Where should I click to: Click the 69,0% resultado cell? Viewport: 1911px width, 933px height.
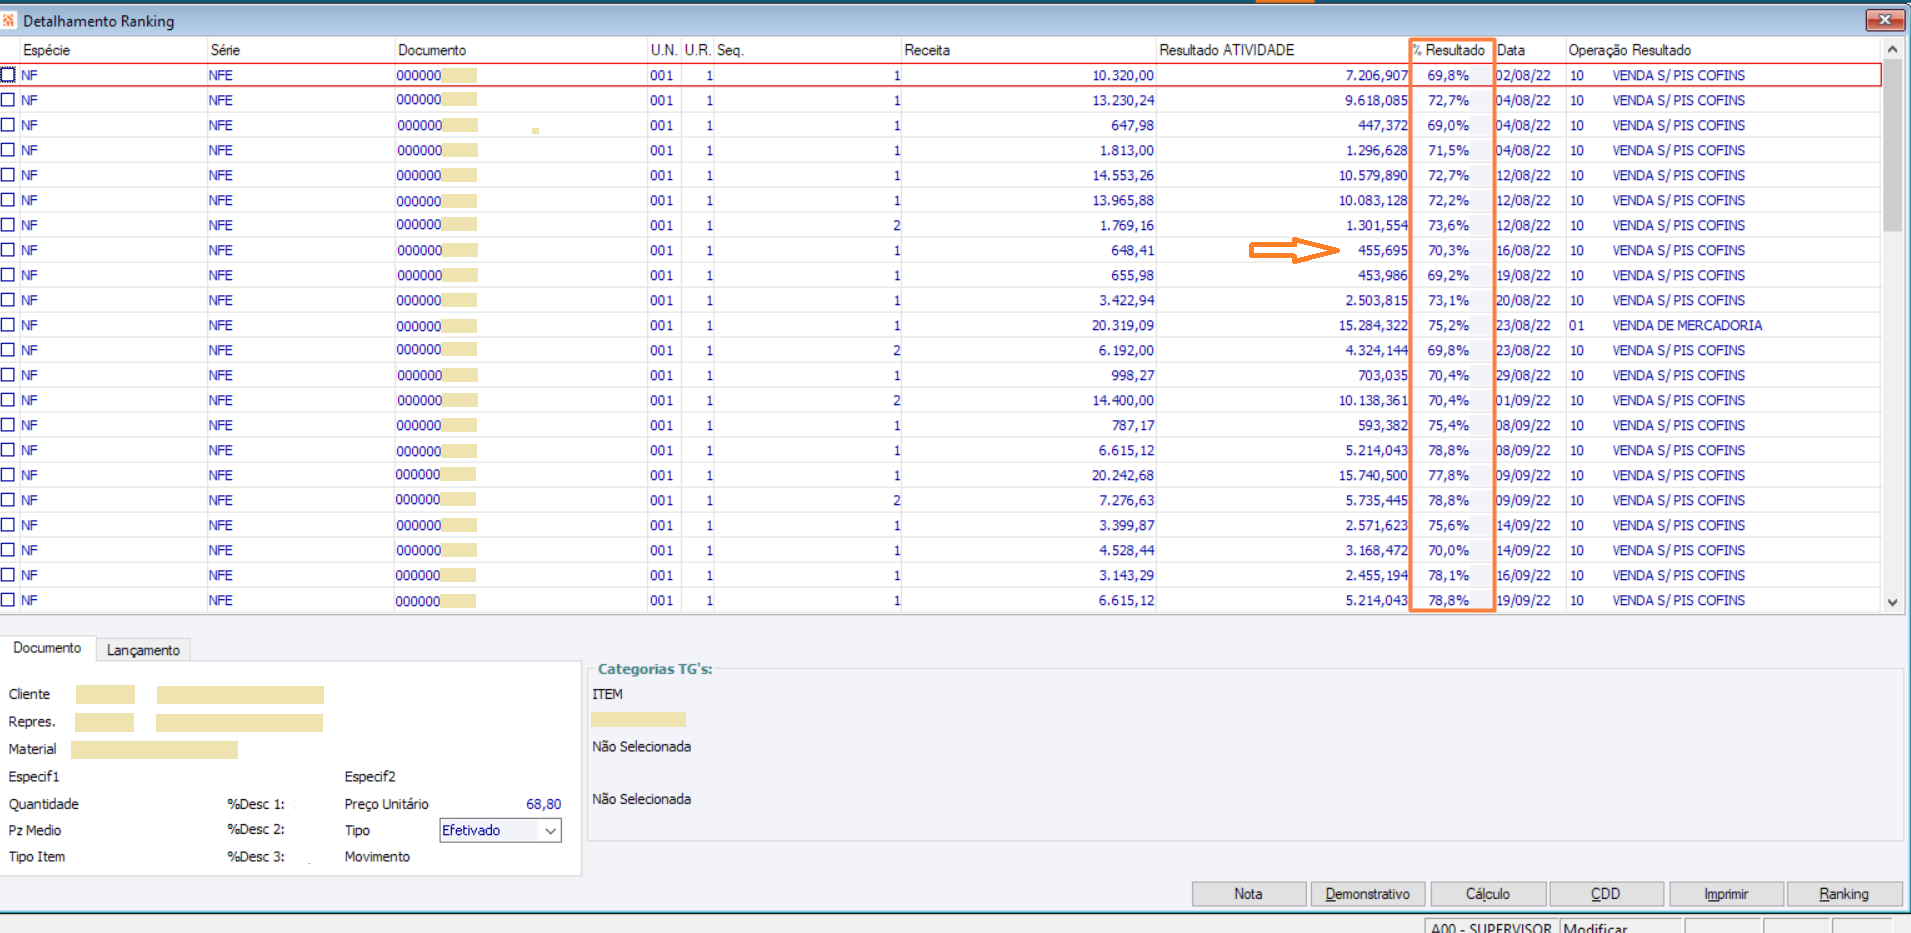[1448, 125]
